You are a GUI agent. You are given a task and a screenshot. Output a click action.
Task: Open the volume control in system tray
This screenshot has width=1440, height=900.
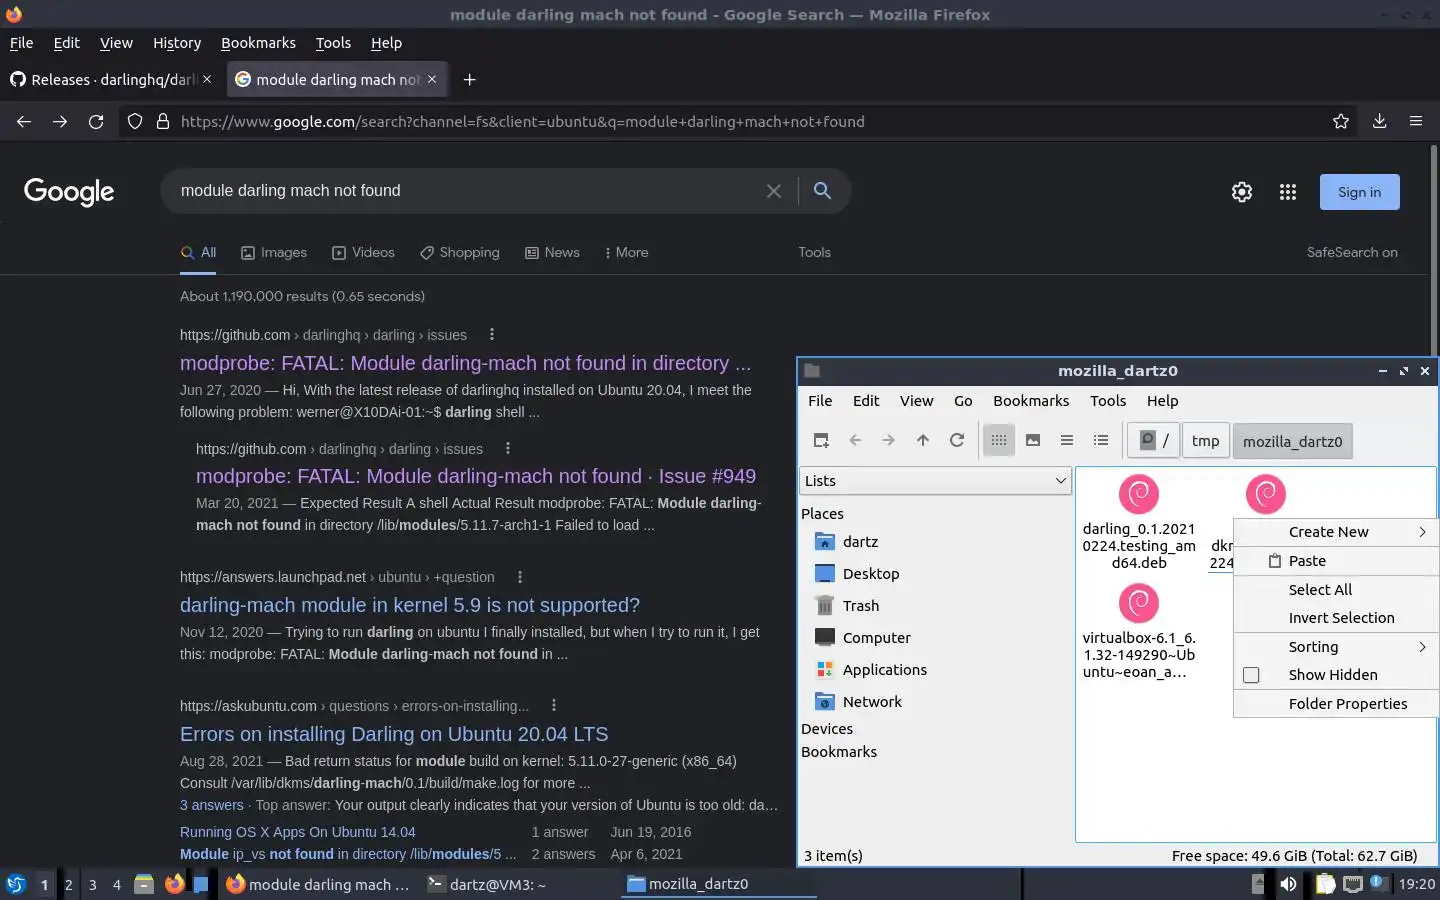coord(1289,884)
